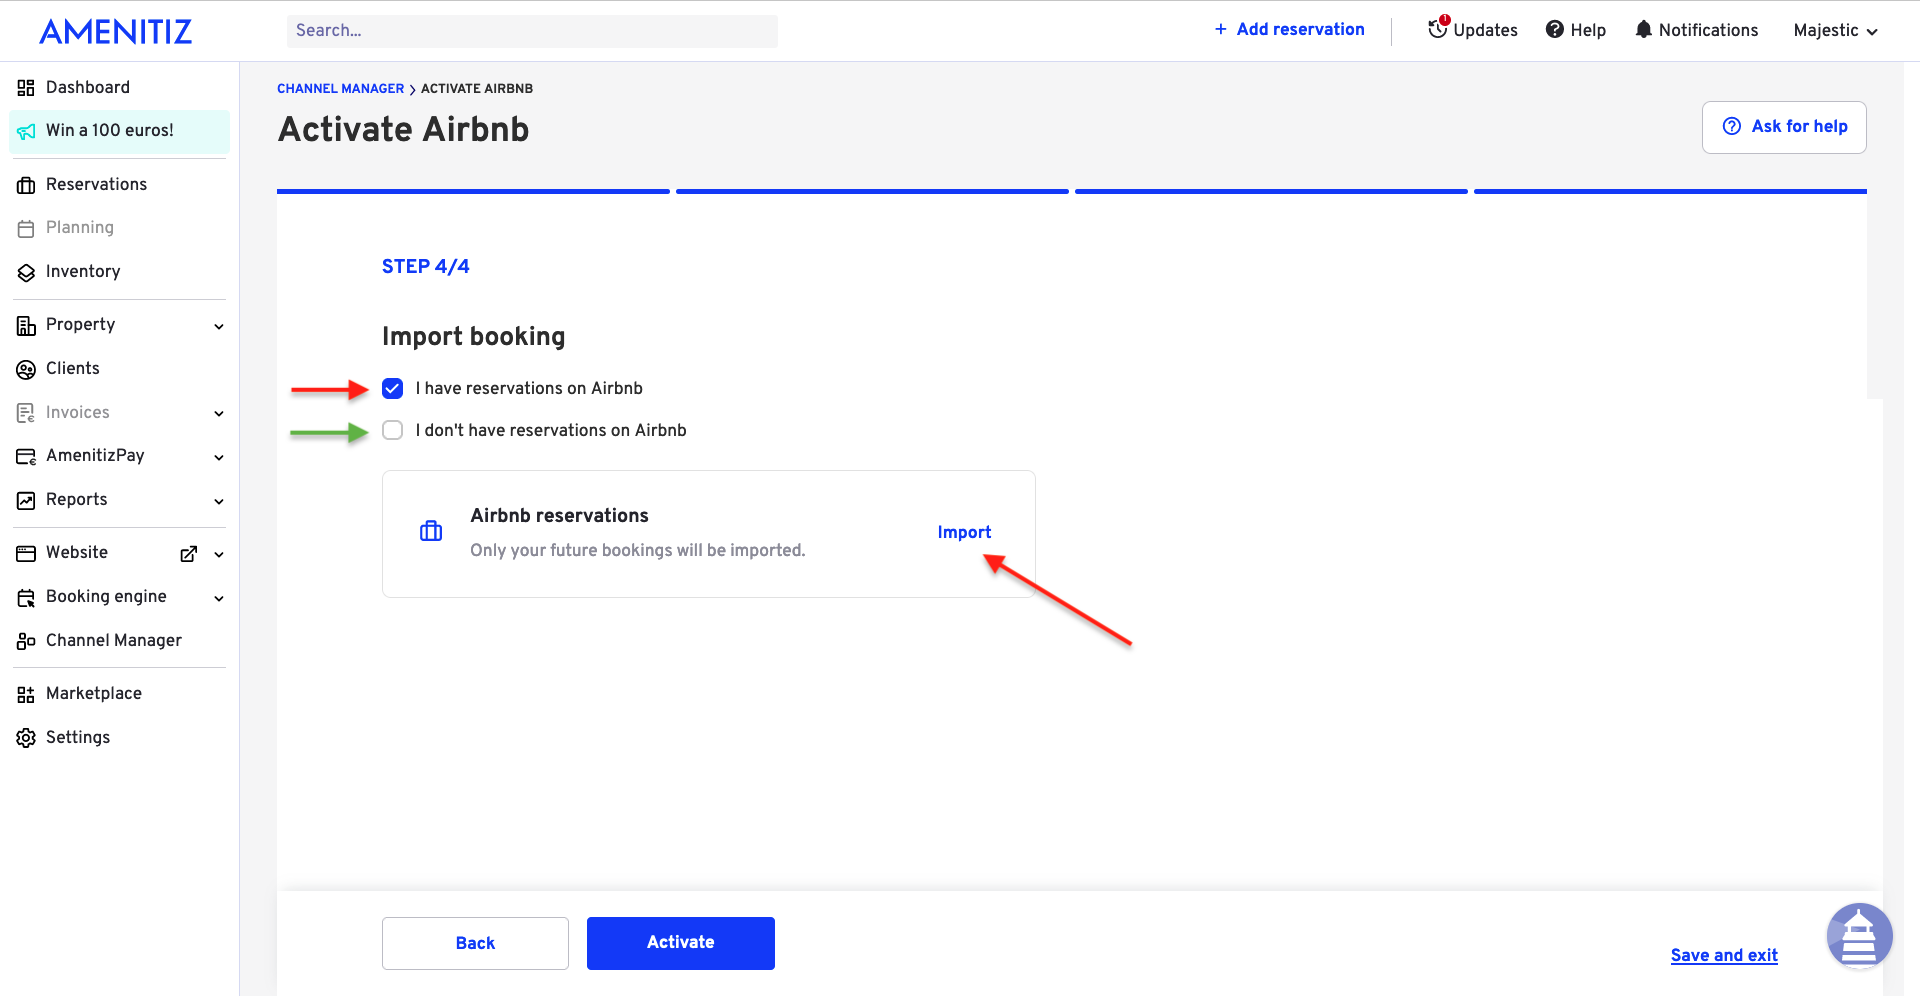This screenshot has height=996, width=1920.
Task: Click the Updates label in top bar
Action: (x=1485, y=30)
